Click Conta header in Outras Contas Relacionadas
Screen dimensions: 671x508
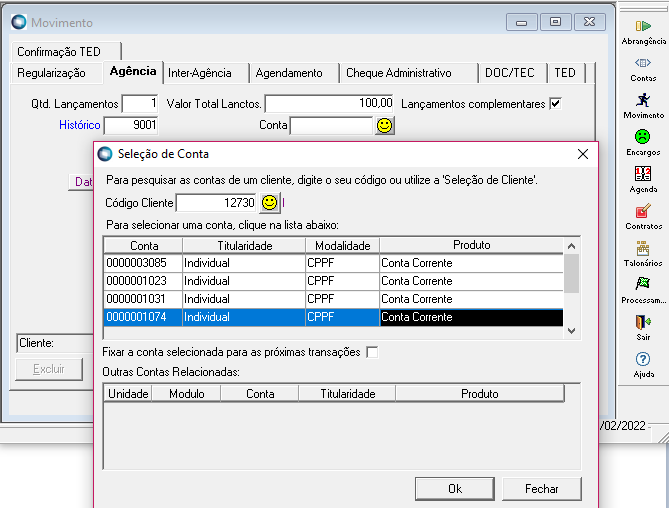pos(260,394)
